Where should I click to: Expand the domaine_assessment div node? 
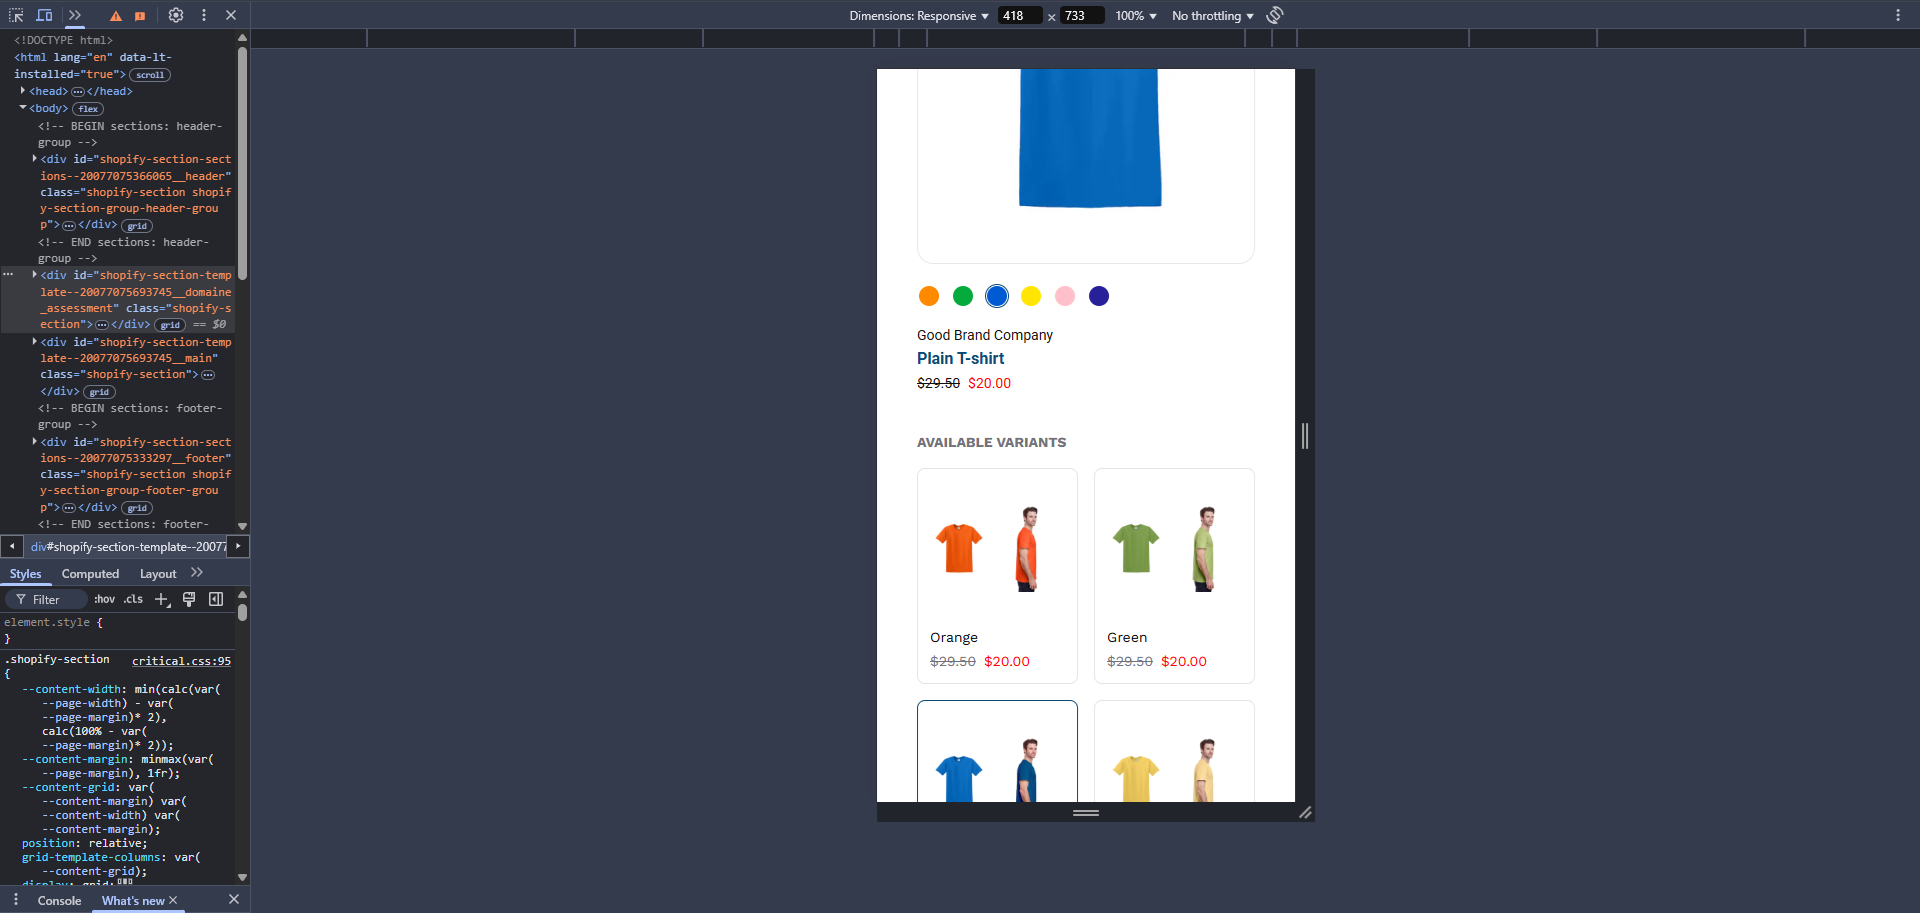(35, 275)
